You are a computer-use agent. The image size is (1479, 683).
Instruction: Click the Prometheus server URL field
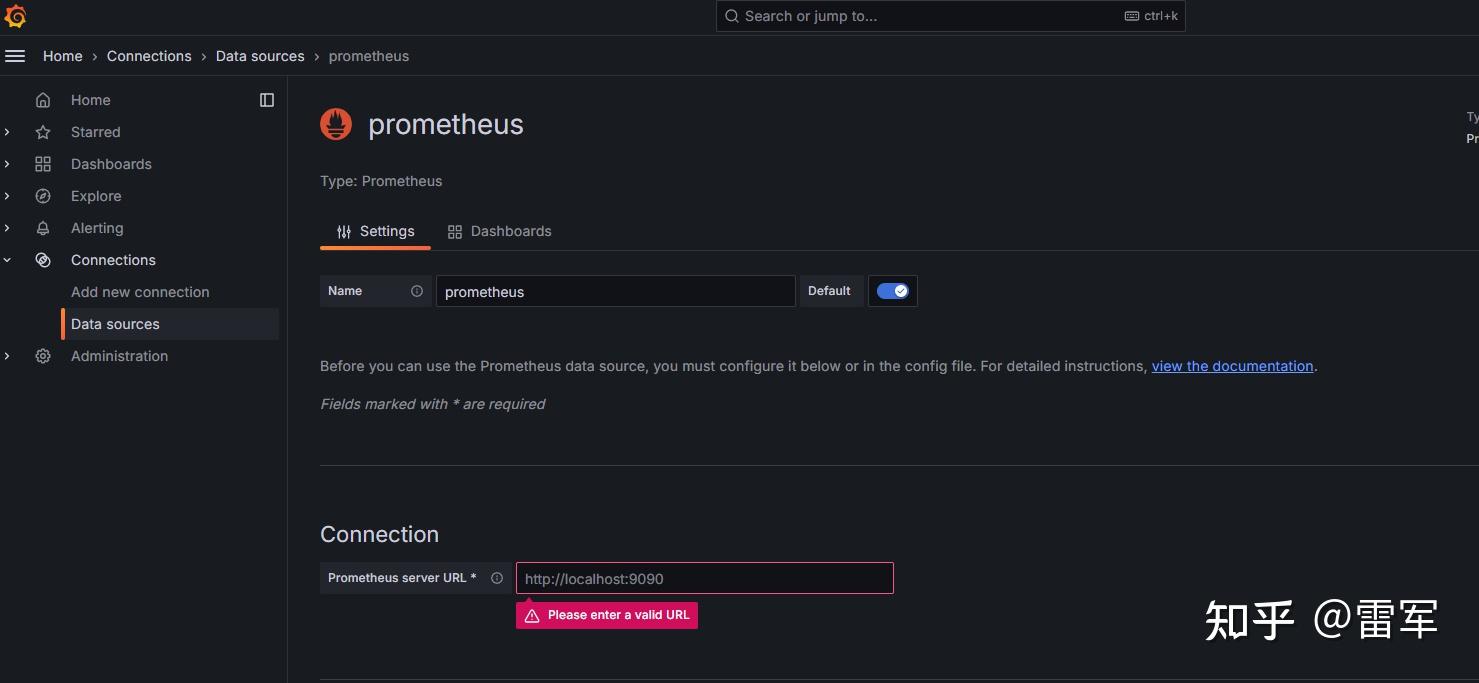pyautogui.click(x=704, y=578)
